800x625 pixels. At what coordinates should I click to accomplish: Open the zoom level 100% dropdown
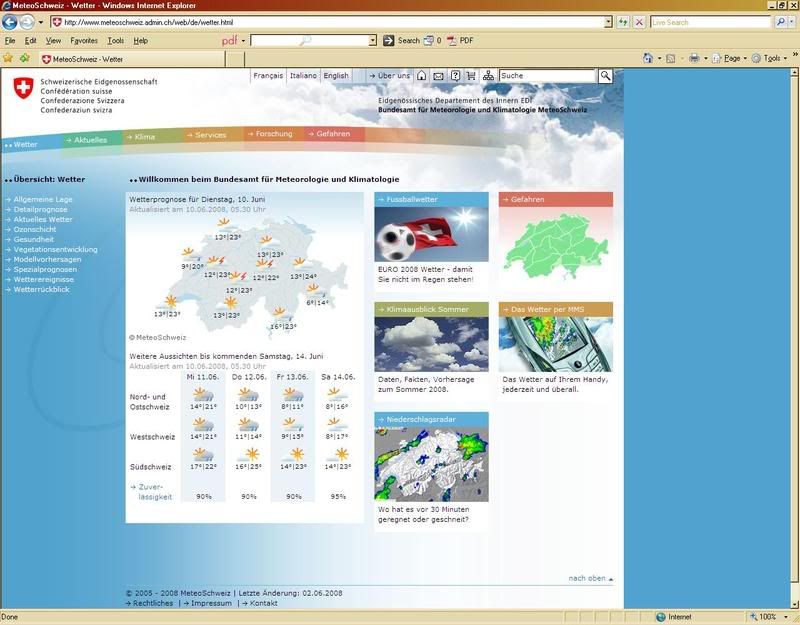click(786, 617)
